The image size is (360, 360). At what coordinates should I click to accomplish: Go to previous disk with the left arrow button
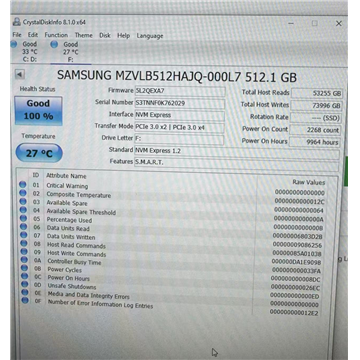coord(20,74)
